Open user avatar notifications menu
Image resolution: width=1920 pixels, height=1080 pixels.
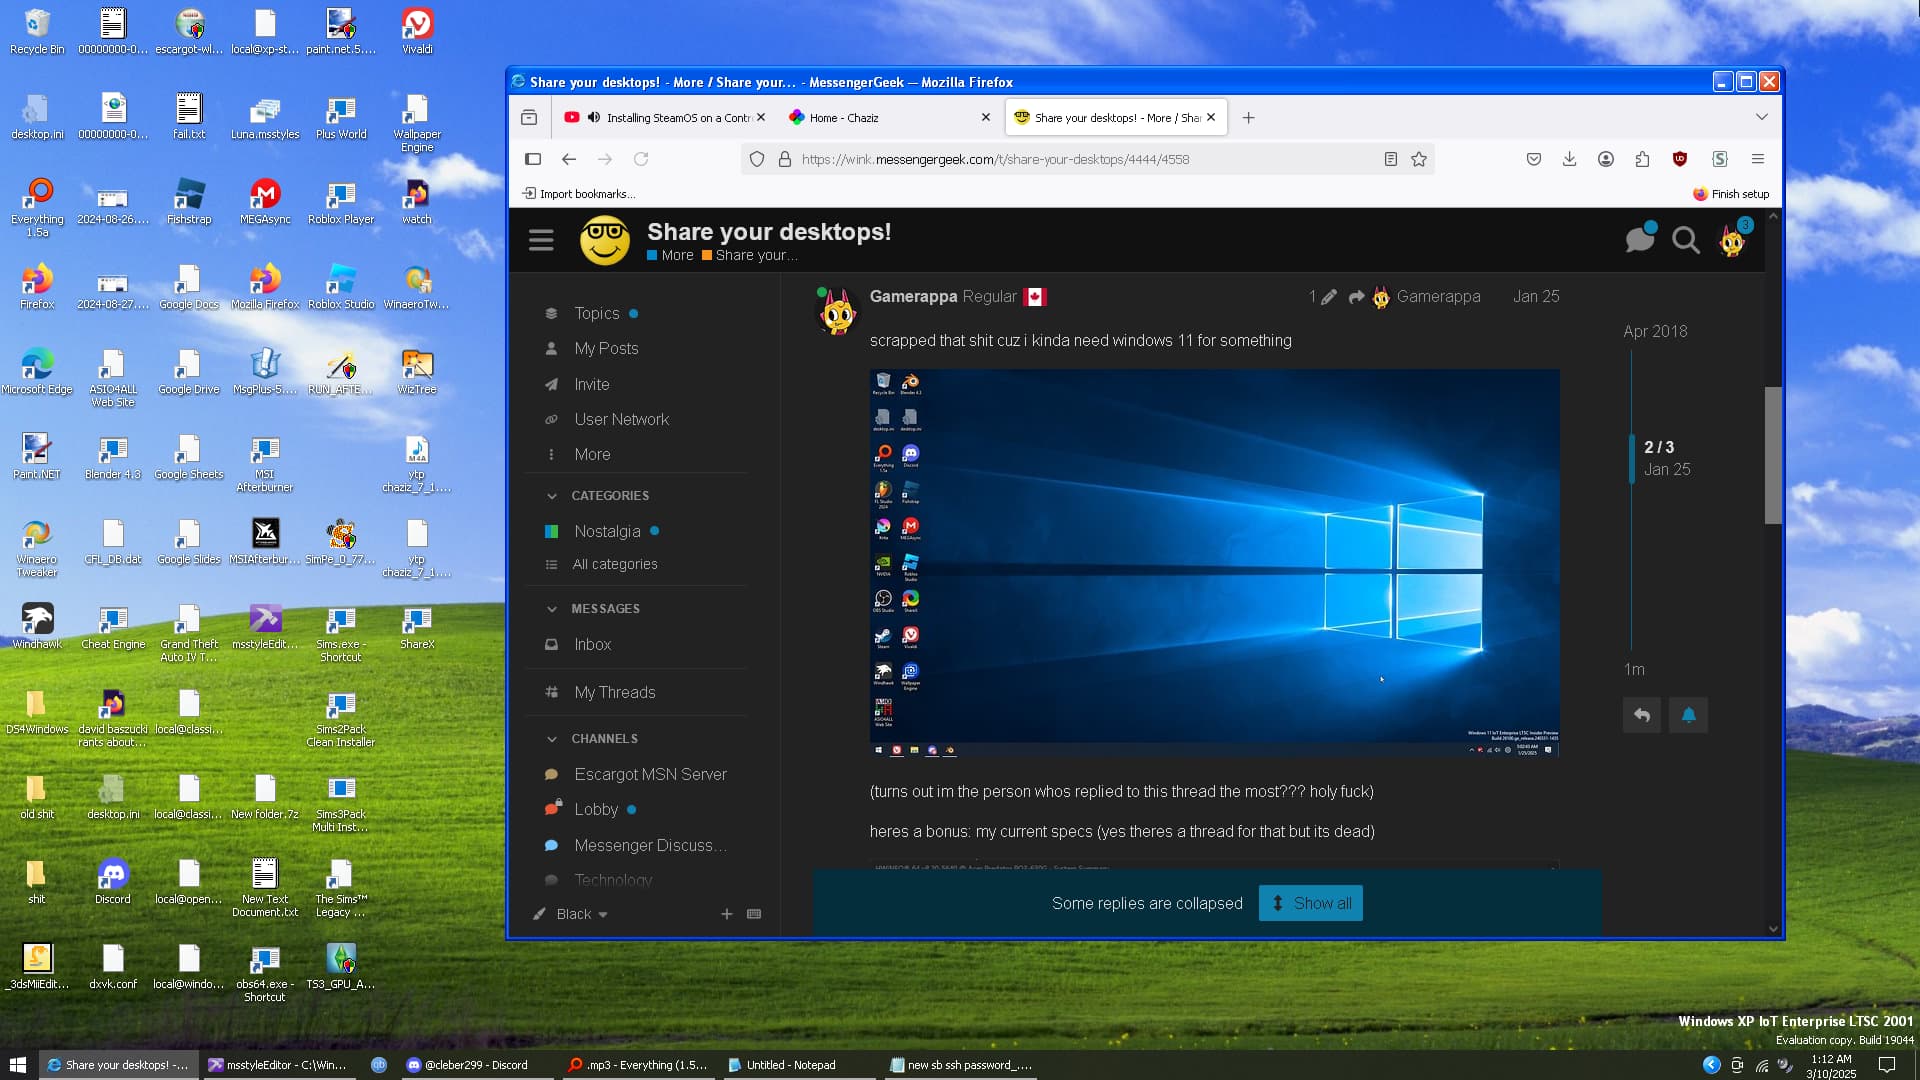tap(1732, 240)
